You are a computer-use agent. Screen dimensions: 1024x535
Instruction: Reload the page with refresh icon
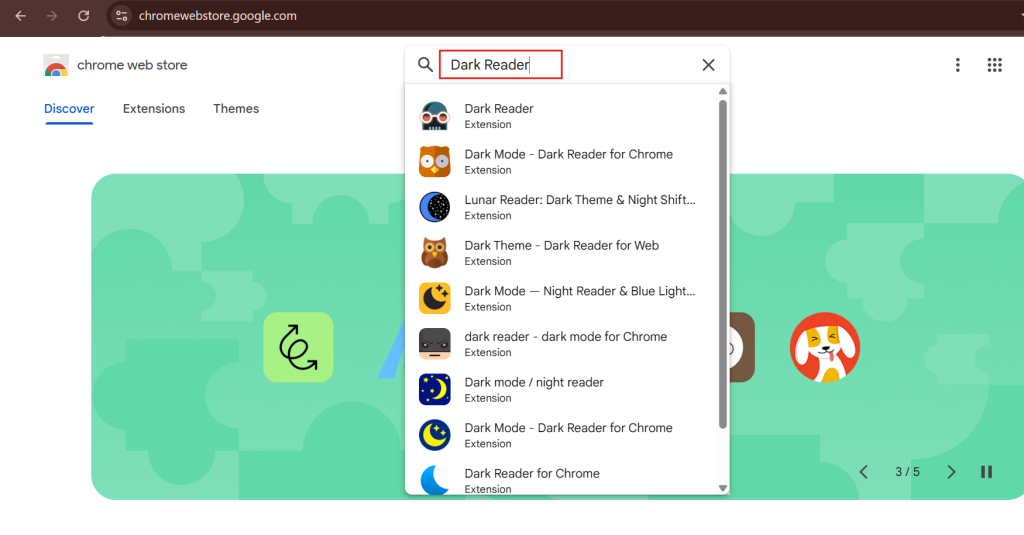pyautogui.click(x=84, y=16)
